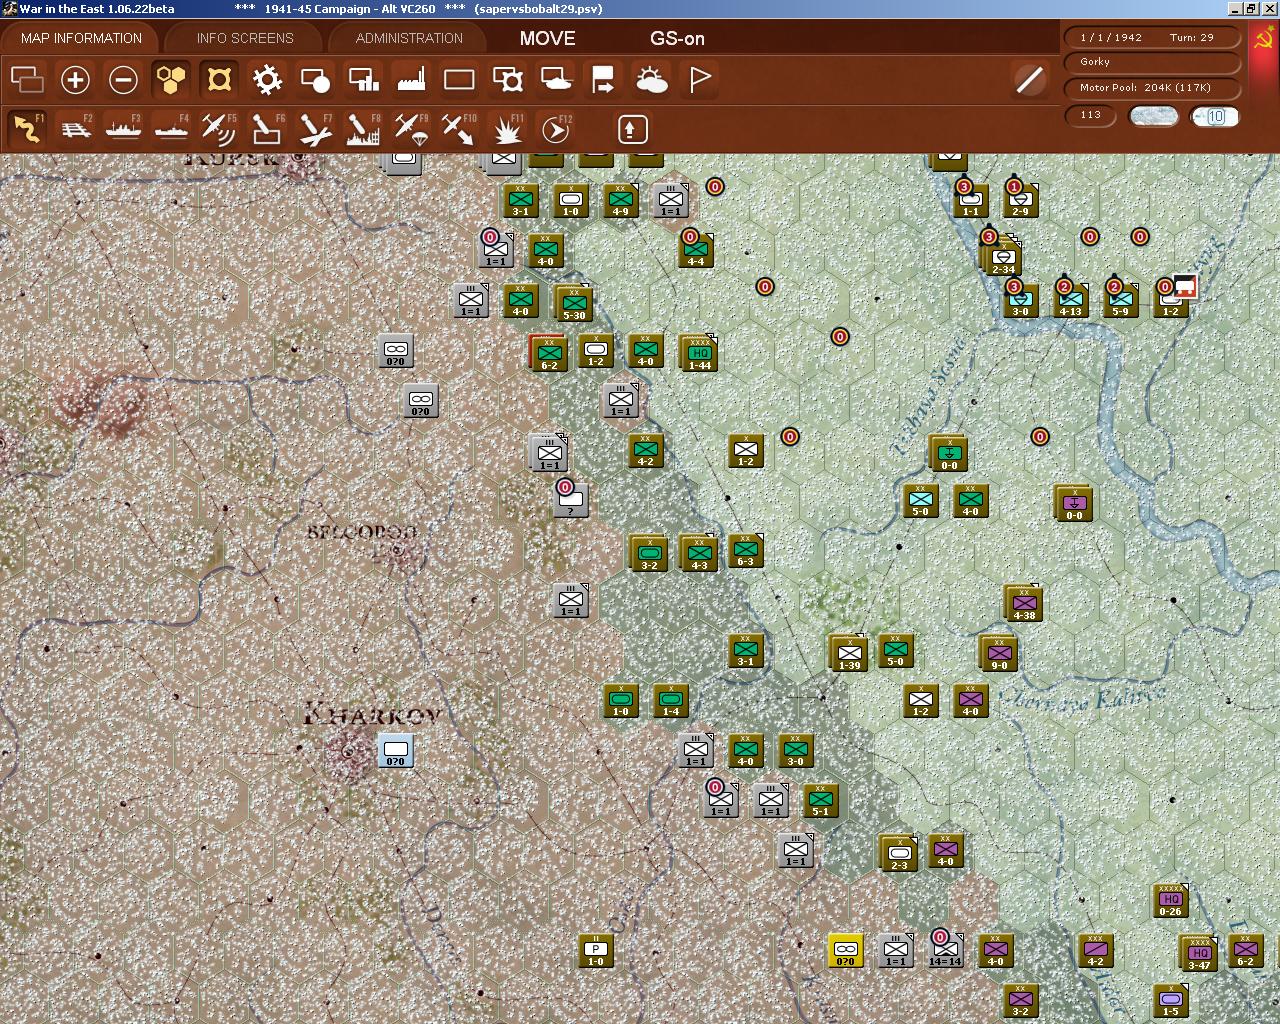
Task: Select F3 naval transport mode
Action: [123, 129]
